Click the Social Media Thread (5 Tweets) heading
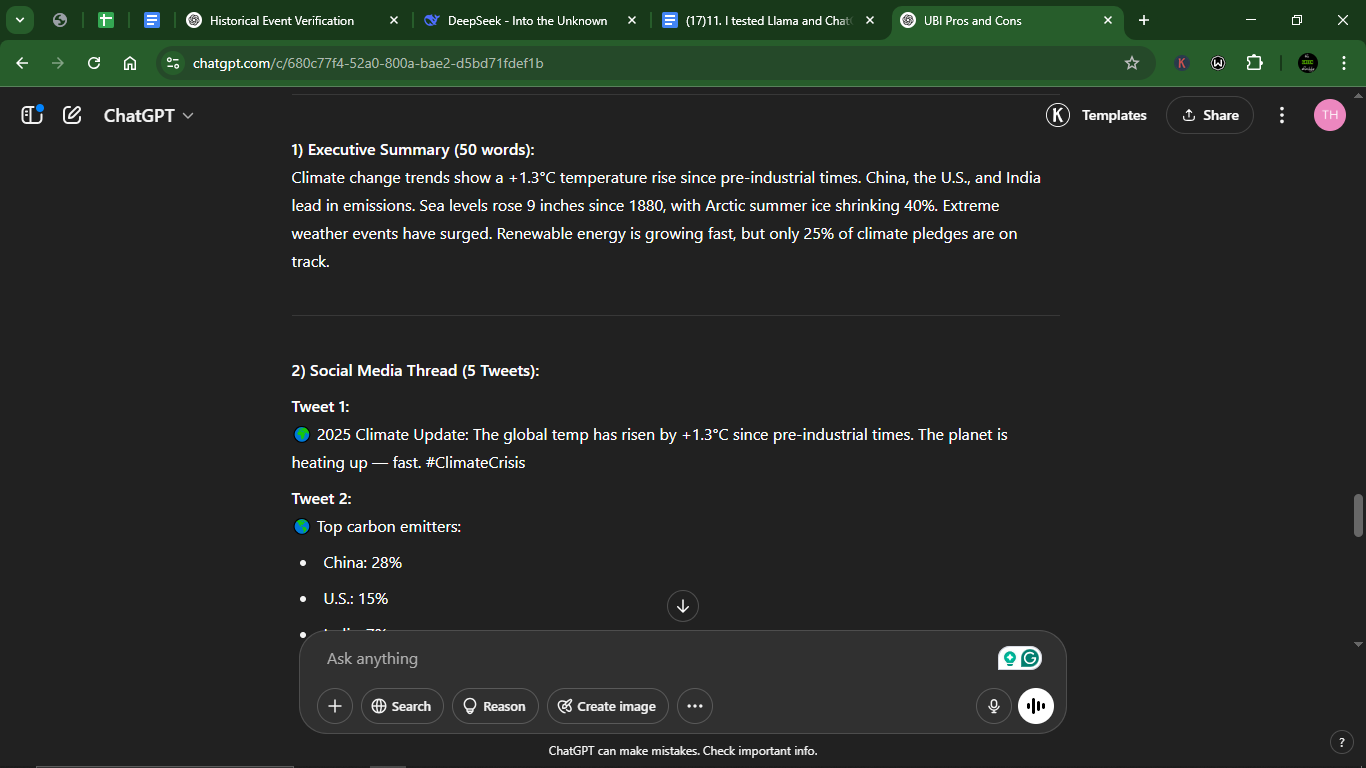Viewport: 1366px width, 768px height. click(x=415, y=371)
